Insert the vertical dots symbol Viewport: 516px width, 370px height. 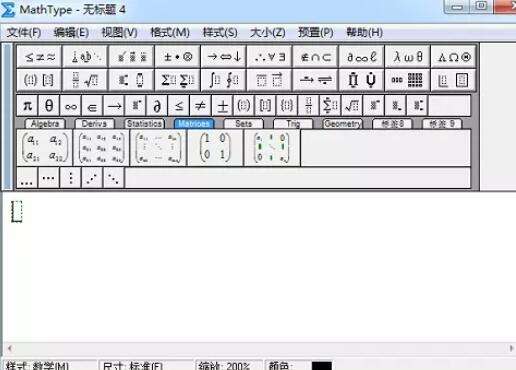71,178
